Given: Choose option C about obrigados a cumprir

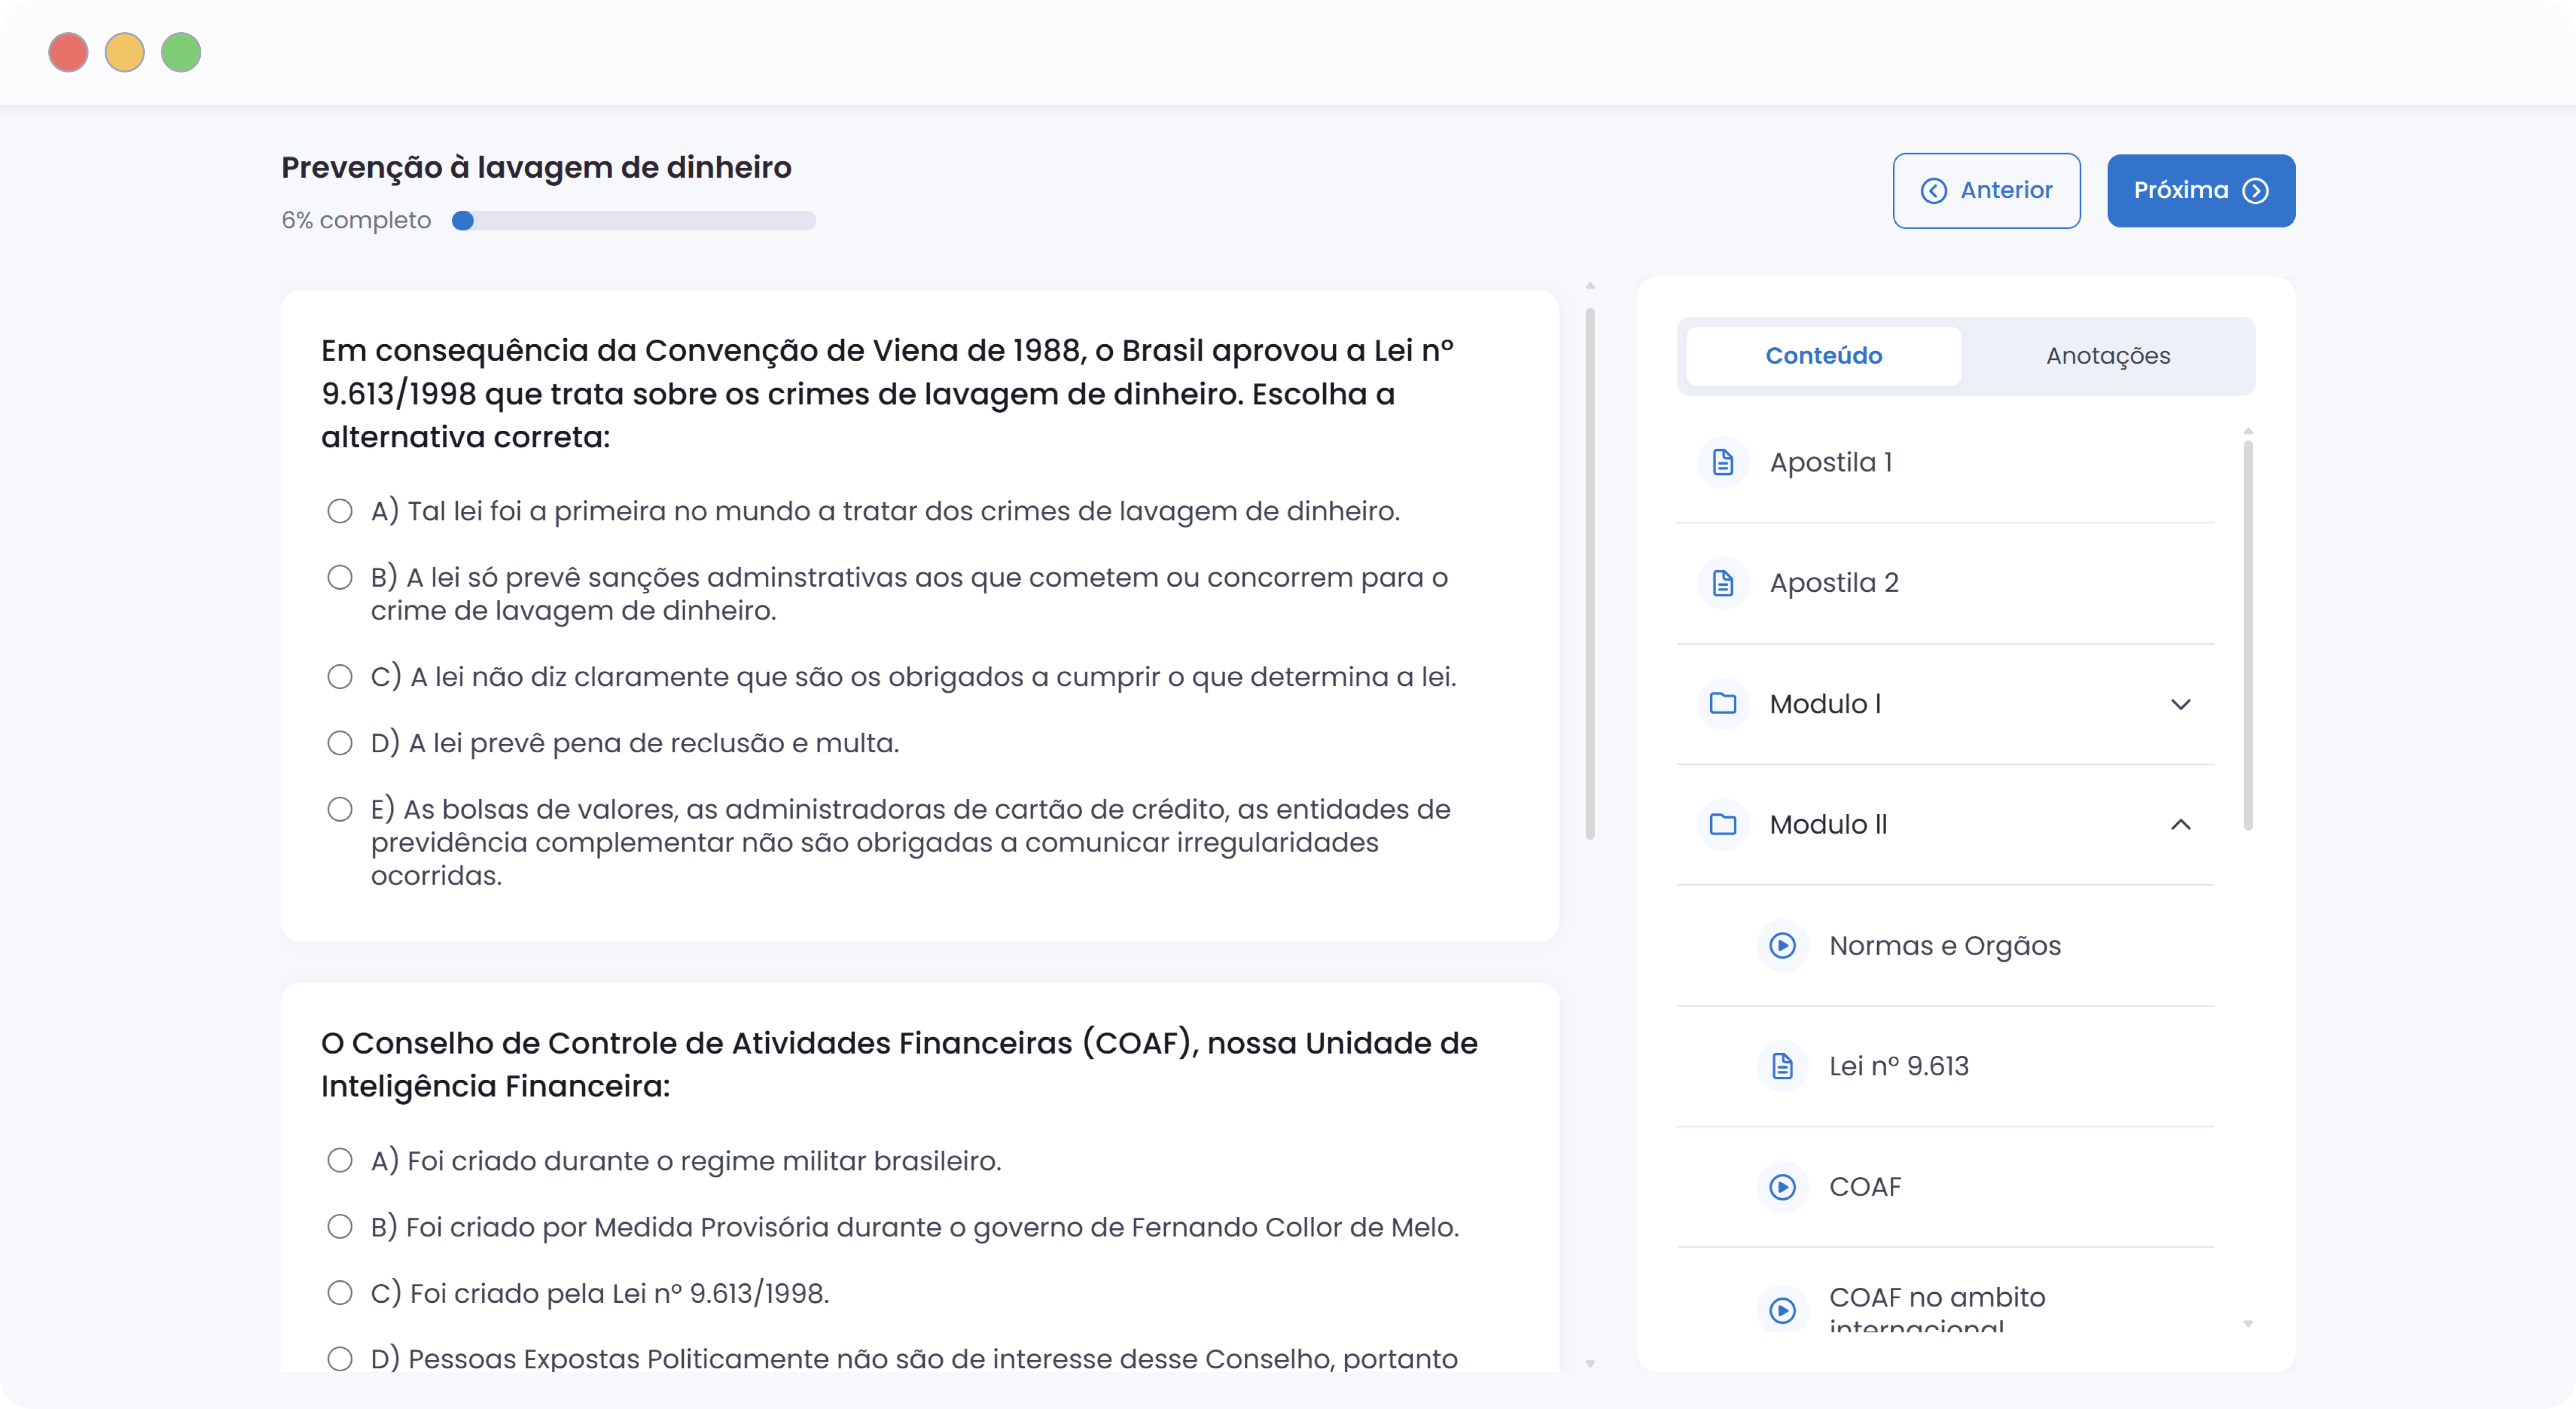Looking at the screenshot, I should click(x=340, y=677).
